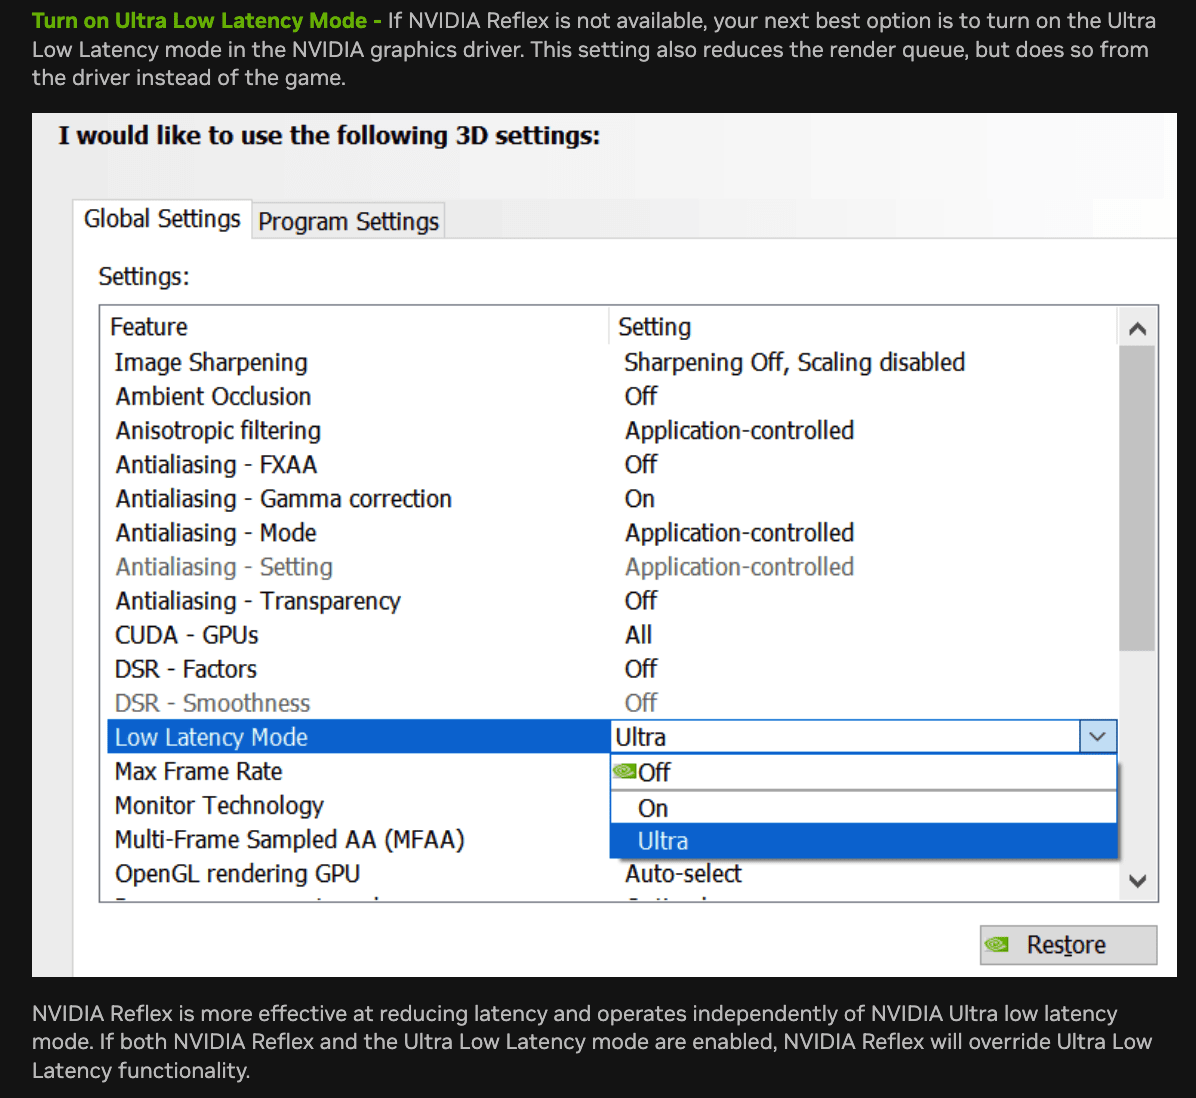Viewport: 1196px width, 1098px height.
Task: Click the Anisotropic filtering row
Action: pyautogui.click(x=218, y=430)
